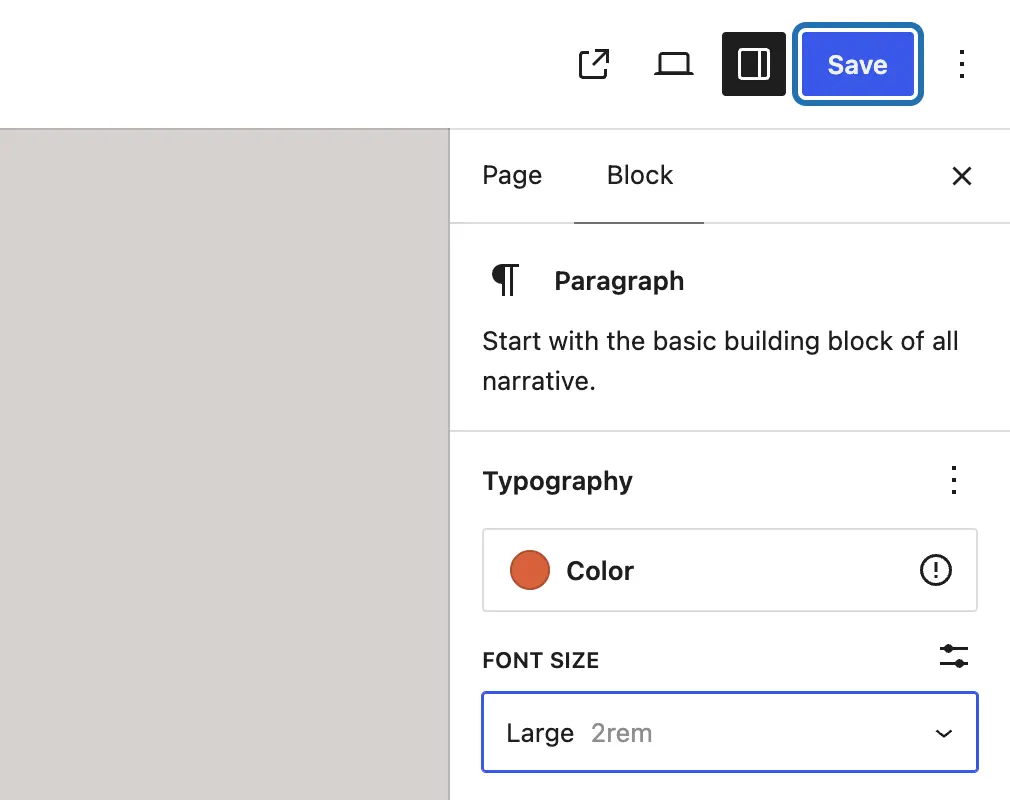Click the font size chevron arrow
Screen dimensions: 1010x800
tap(944, 733)
